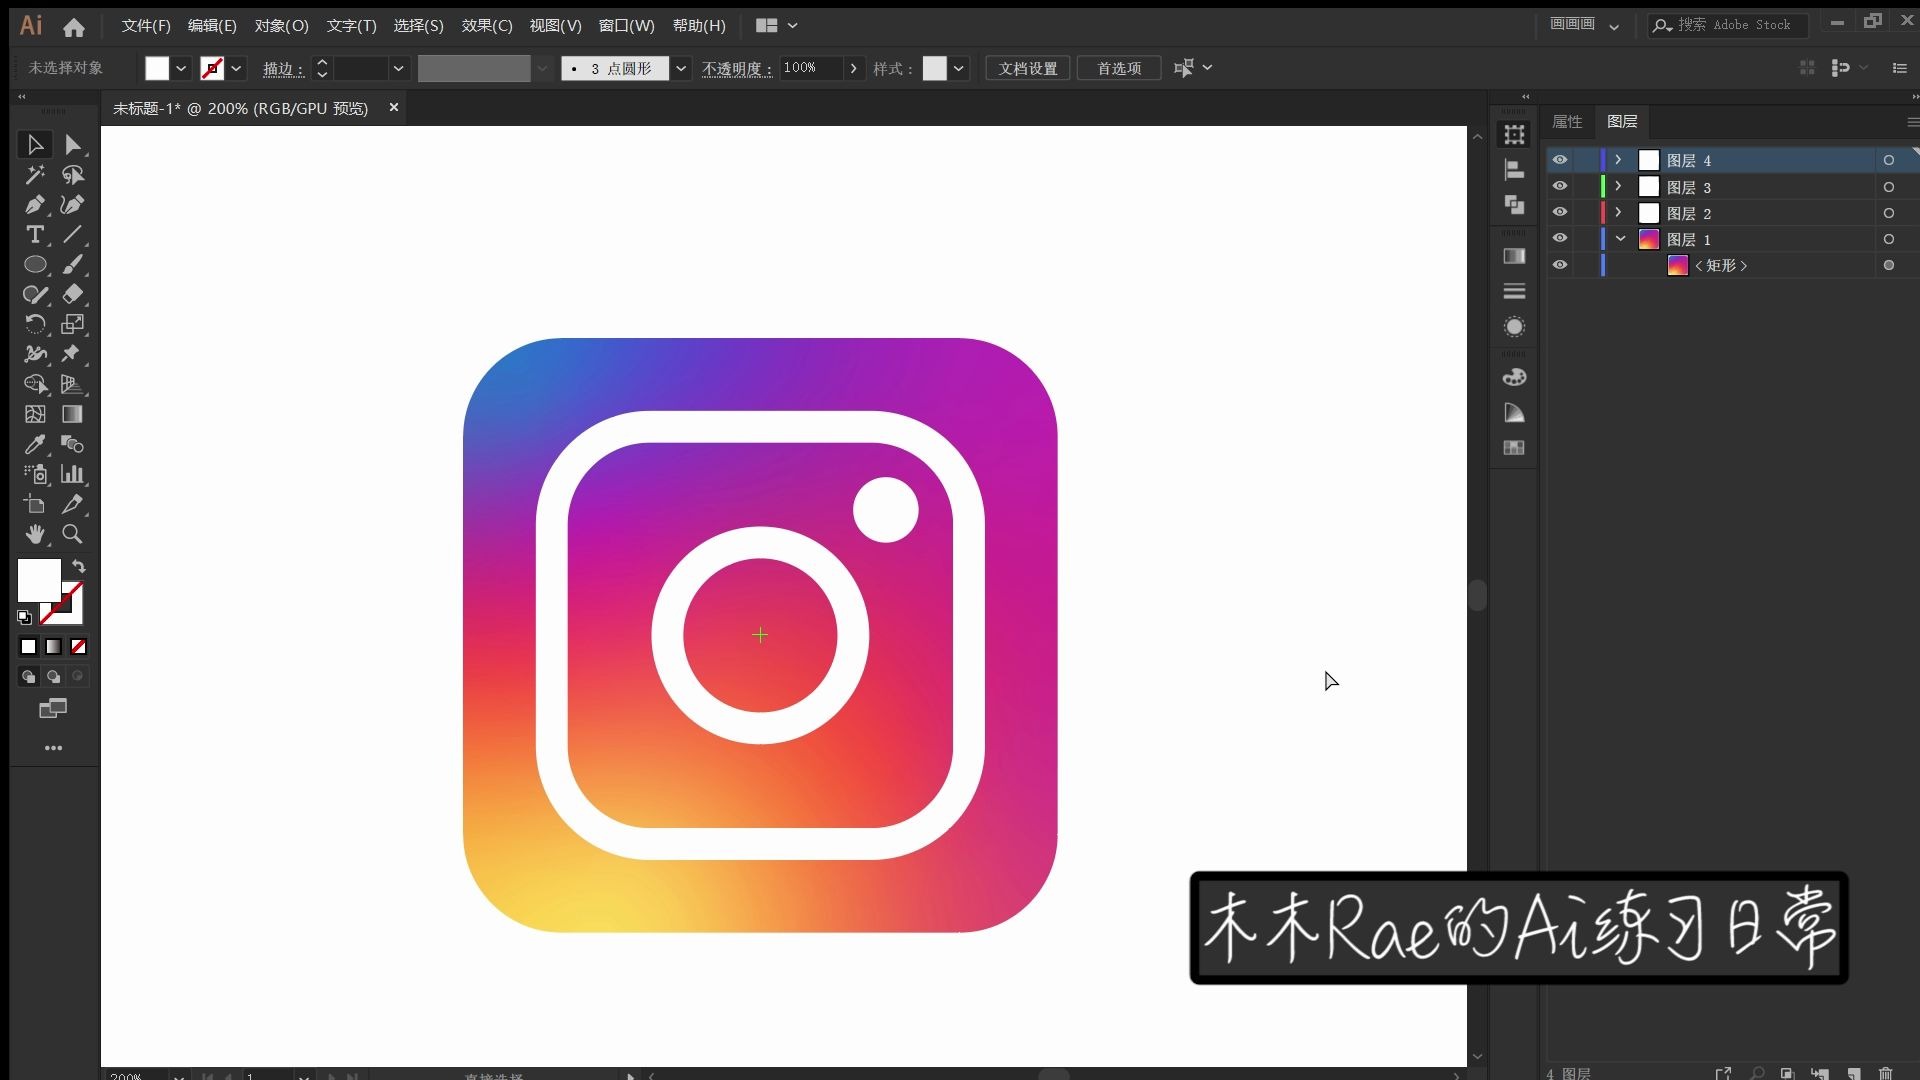Hide 图层 4 visibility eye
Image resolution: width=1920 pixels, height=1080 pixels.
[1559, 160]
